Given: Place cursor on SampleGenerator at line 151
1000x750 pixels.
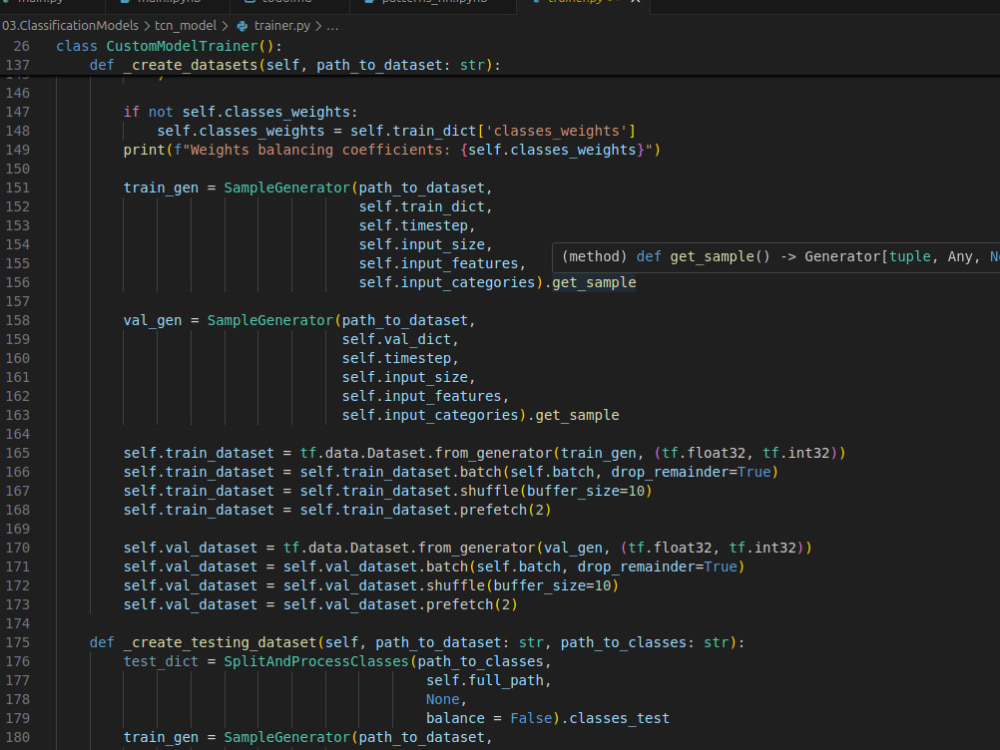Looking at the screenshot, I should [x=287, y=188].
